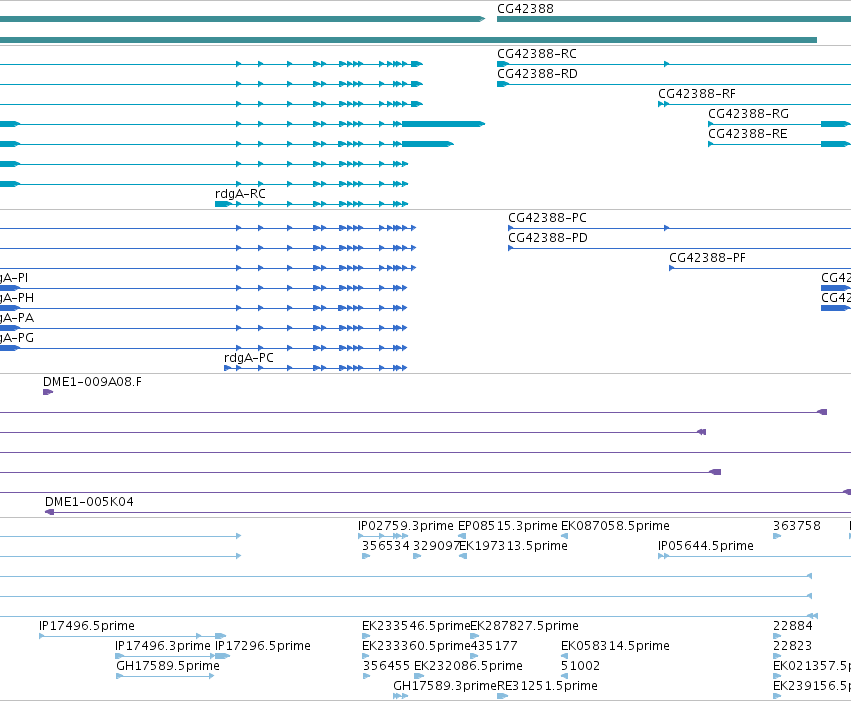
Task: Click the DME1-009A08.F feature label
Action: 92,382
